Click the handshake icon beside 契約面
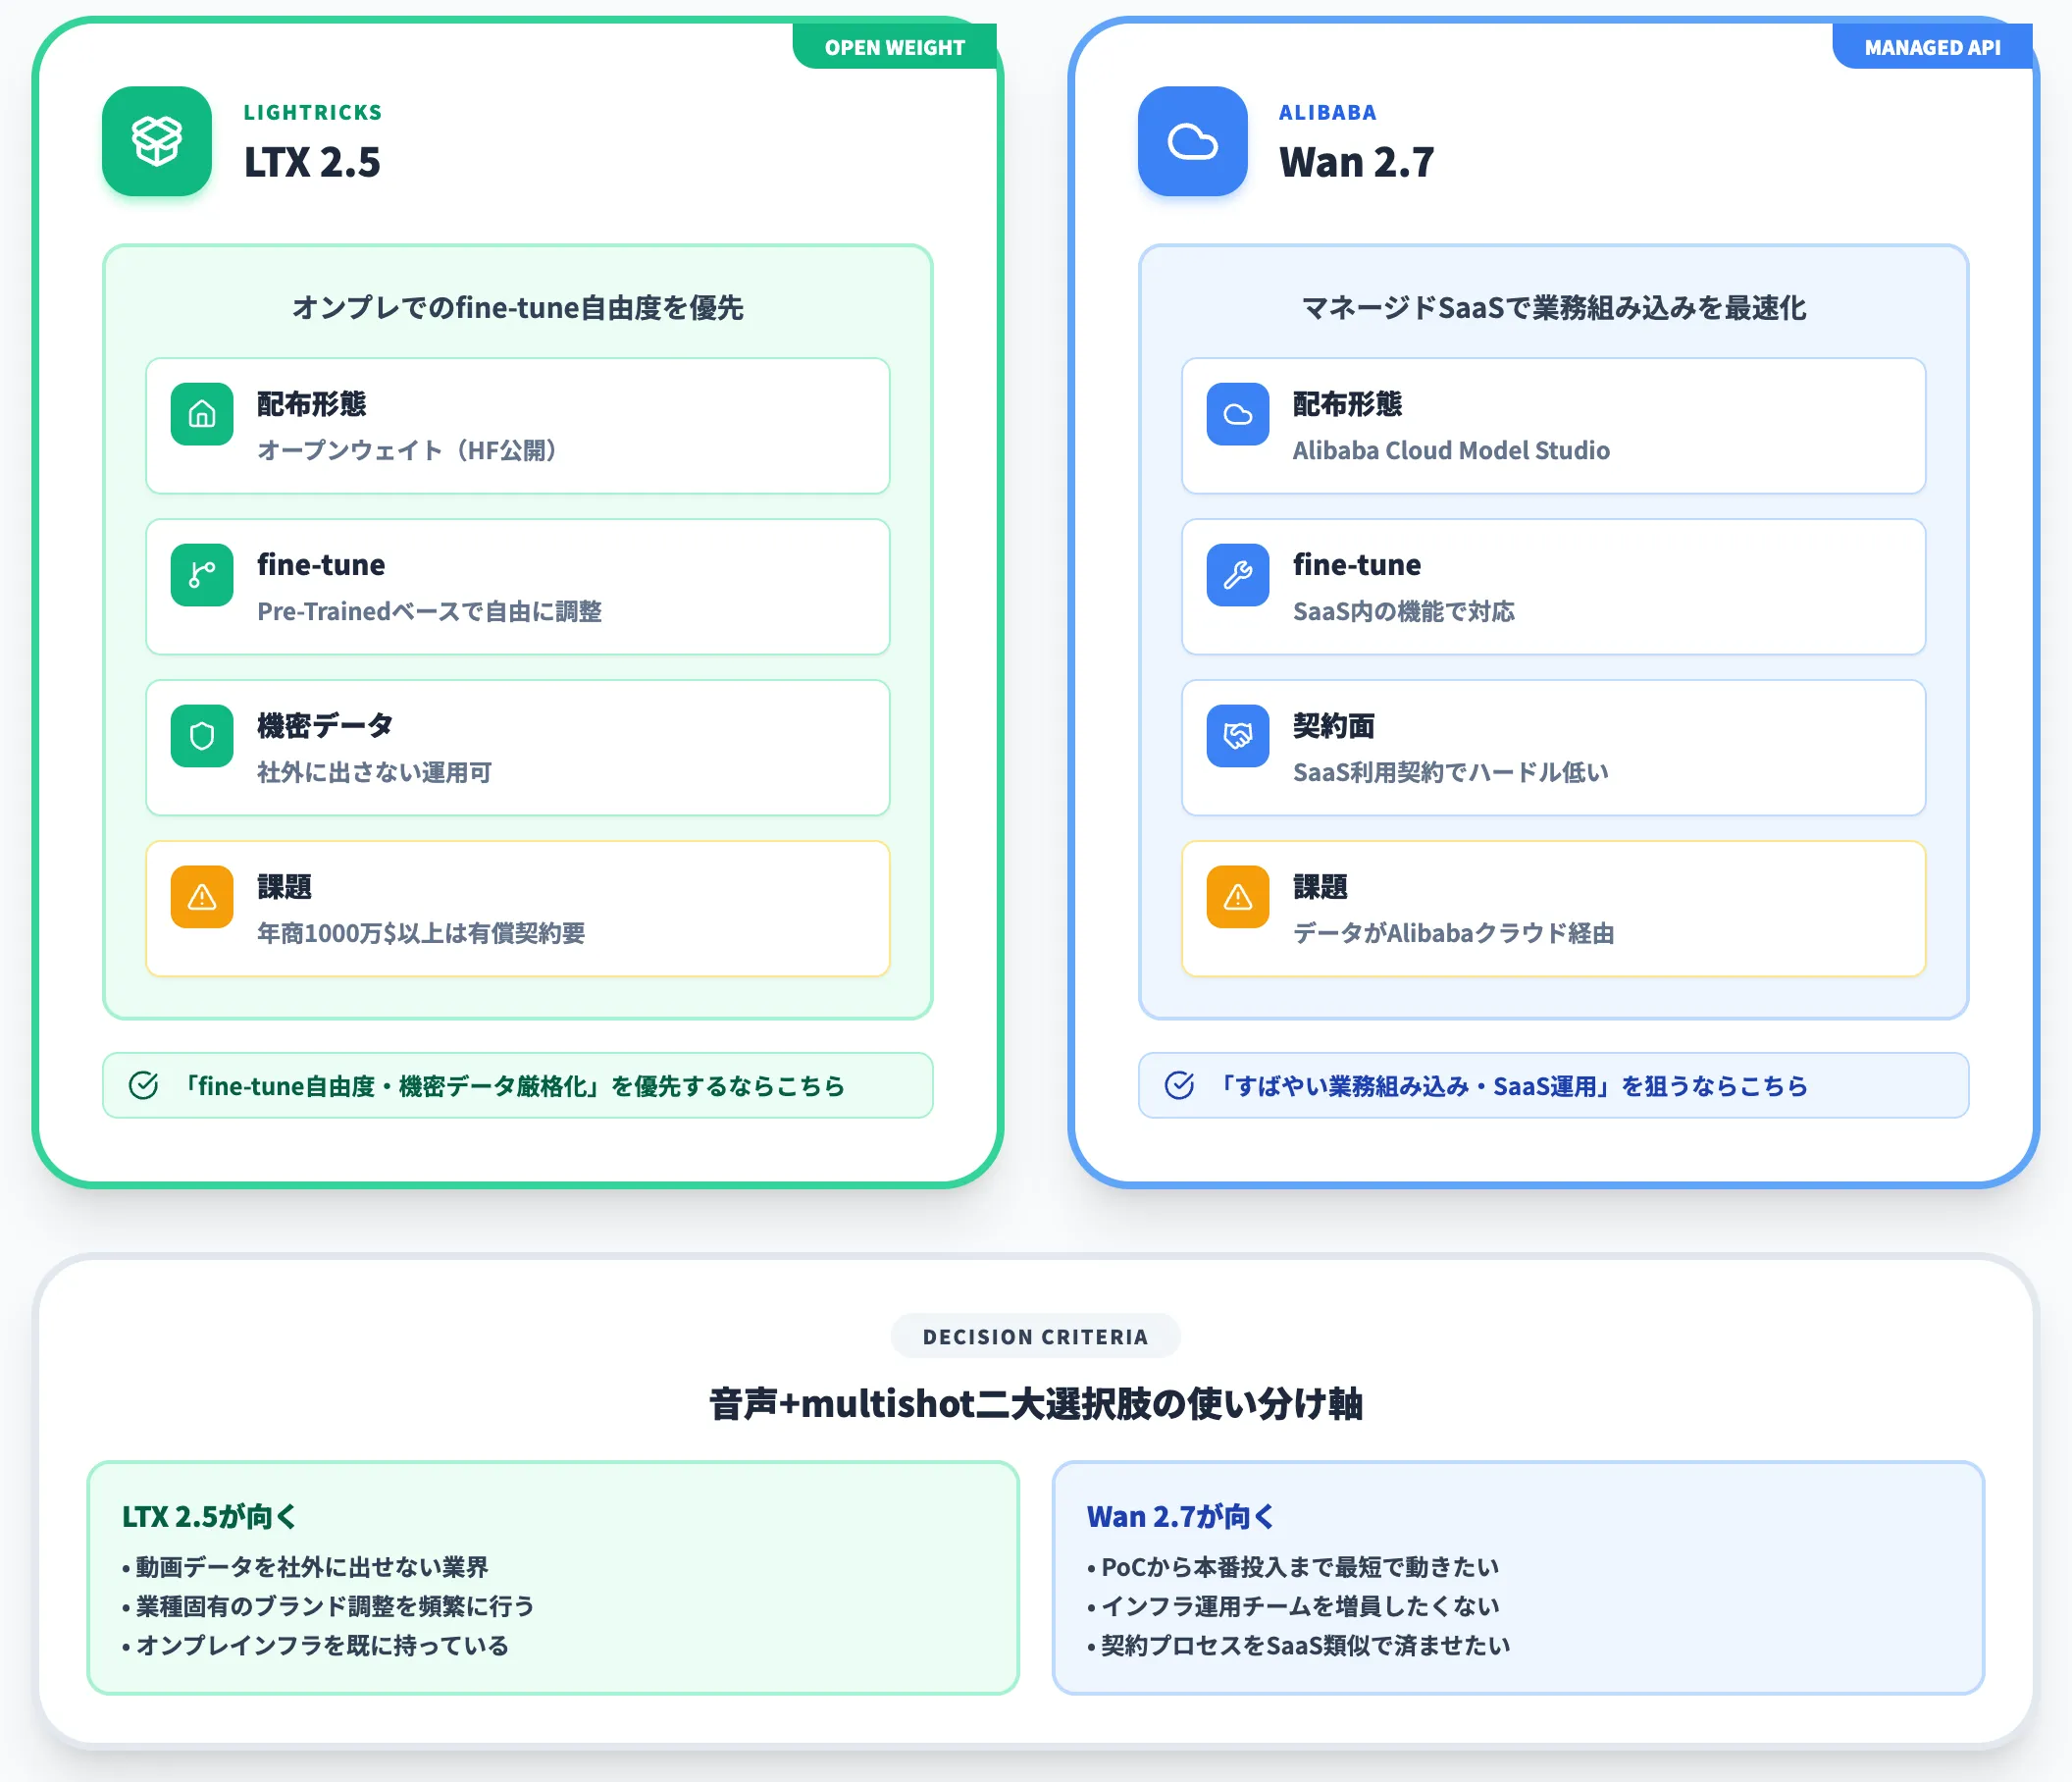 pyautogui.click(x=1238, y=735)
